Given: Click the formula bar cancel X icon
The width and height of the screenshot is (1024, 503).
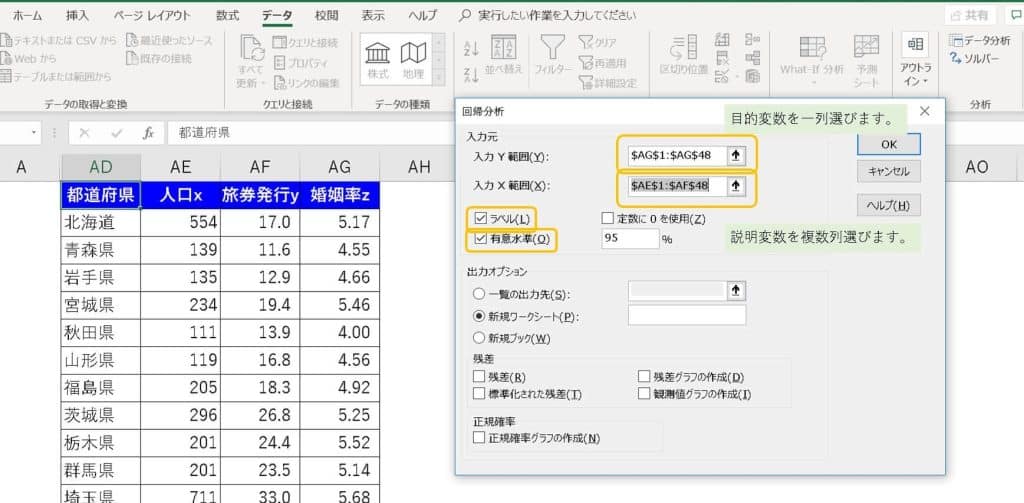Looking at the screenshot, I should point(84,133).
